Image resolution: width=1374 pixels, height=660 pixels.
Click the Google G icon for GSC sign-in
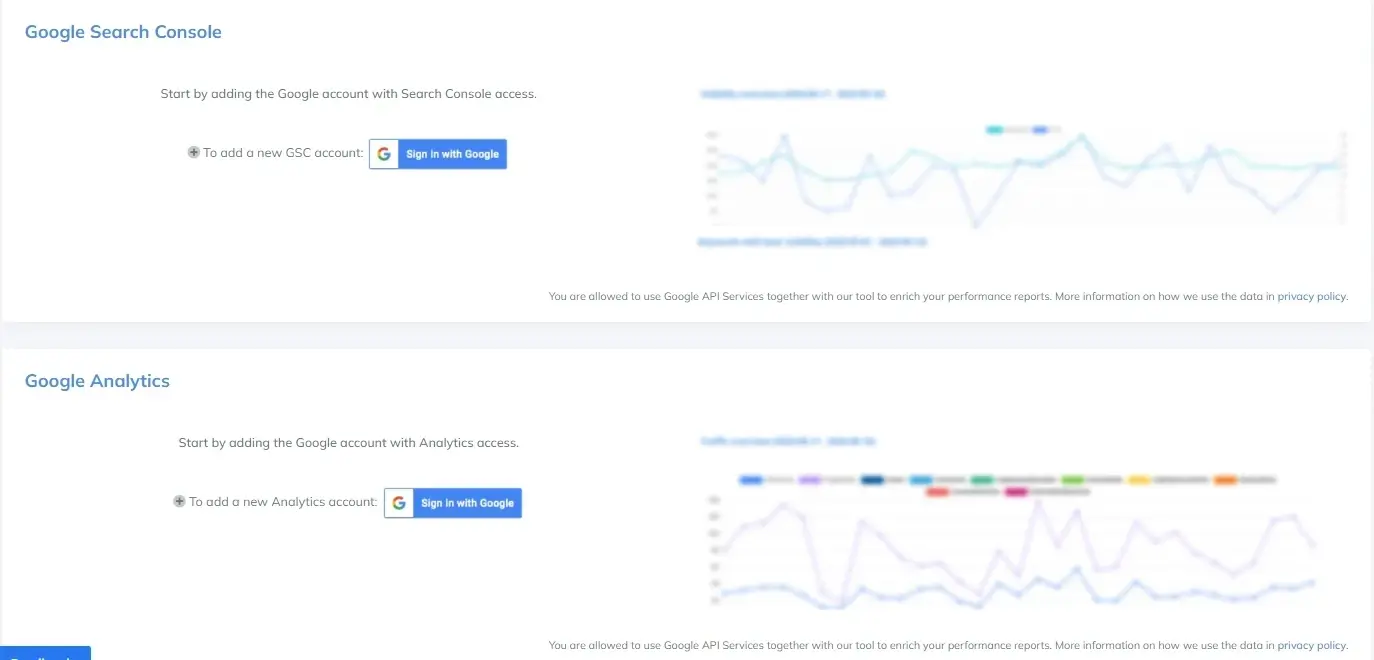[384, 153]
